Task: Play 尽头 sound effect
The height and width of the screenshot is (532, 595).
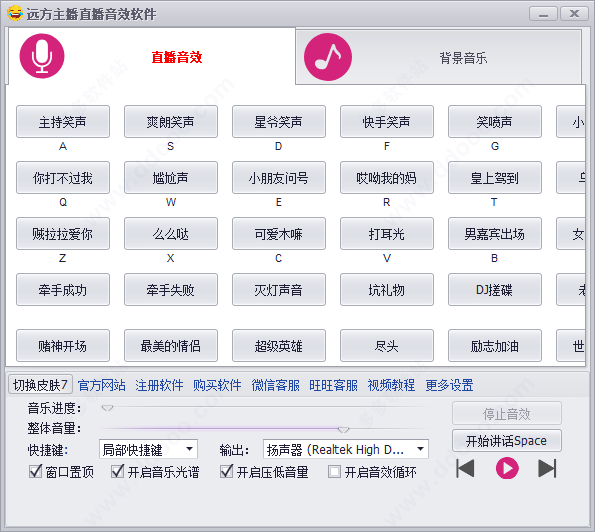Action: (x=387, y=346)
